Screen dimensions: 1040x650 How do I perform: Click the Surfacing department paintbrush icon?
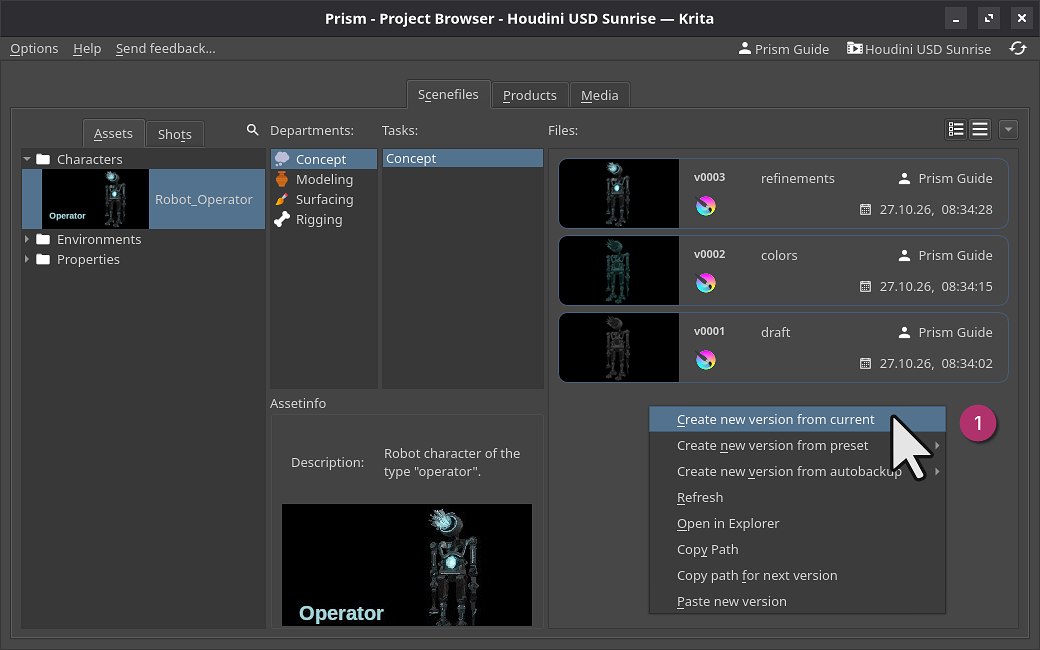click(x=282, y=199)
